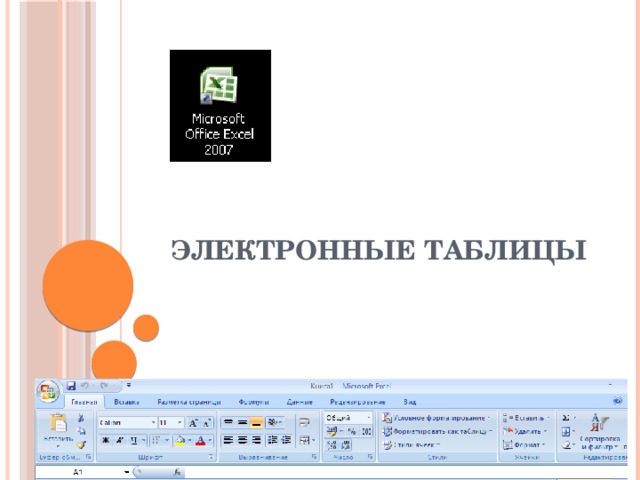The height and width of the screenshot is (480, 640).
Task: Copy the selection with the copy icon
Action: (x=81, y=431)
